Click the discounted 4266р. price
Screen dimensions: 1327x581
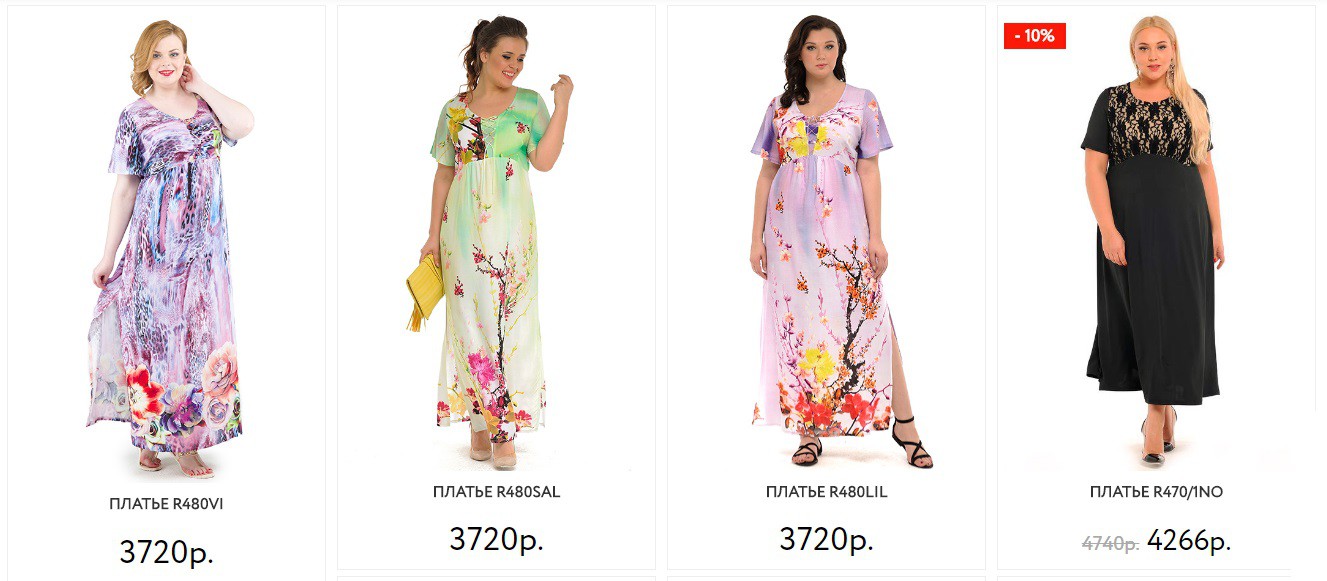[1189, 541]
